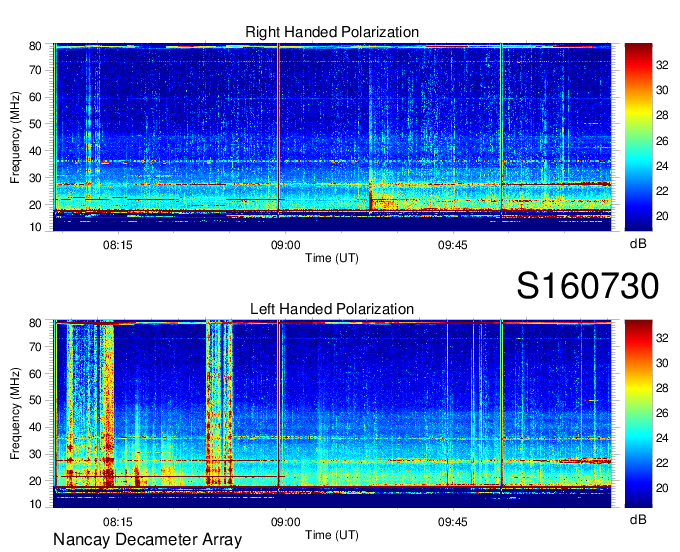Viewport: 680px width, 552px height.
Task: Click the 08:15 tick label on top plot
Action: point(118,245)
